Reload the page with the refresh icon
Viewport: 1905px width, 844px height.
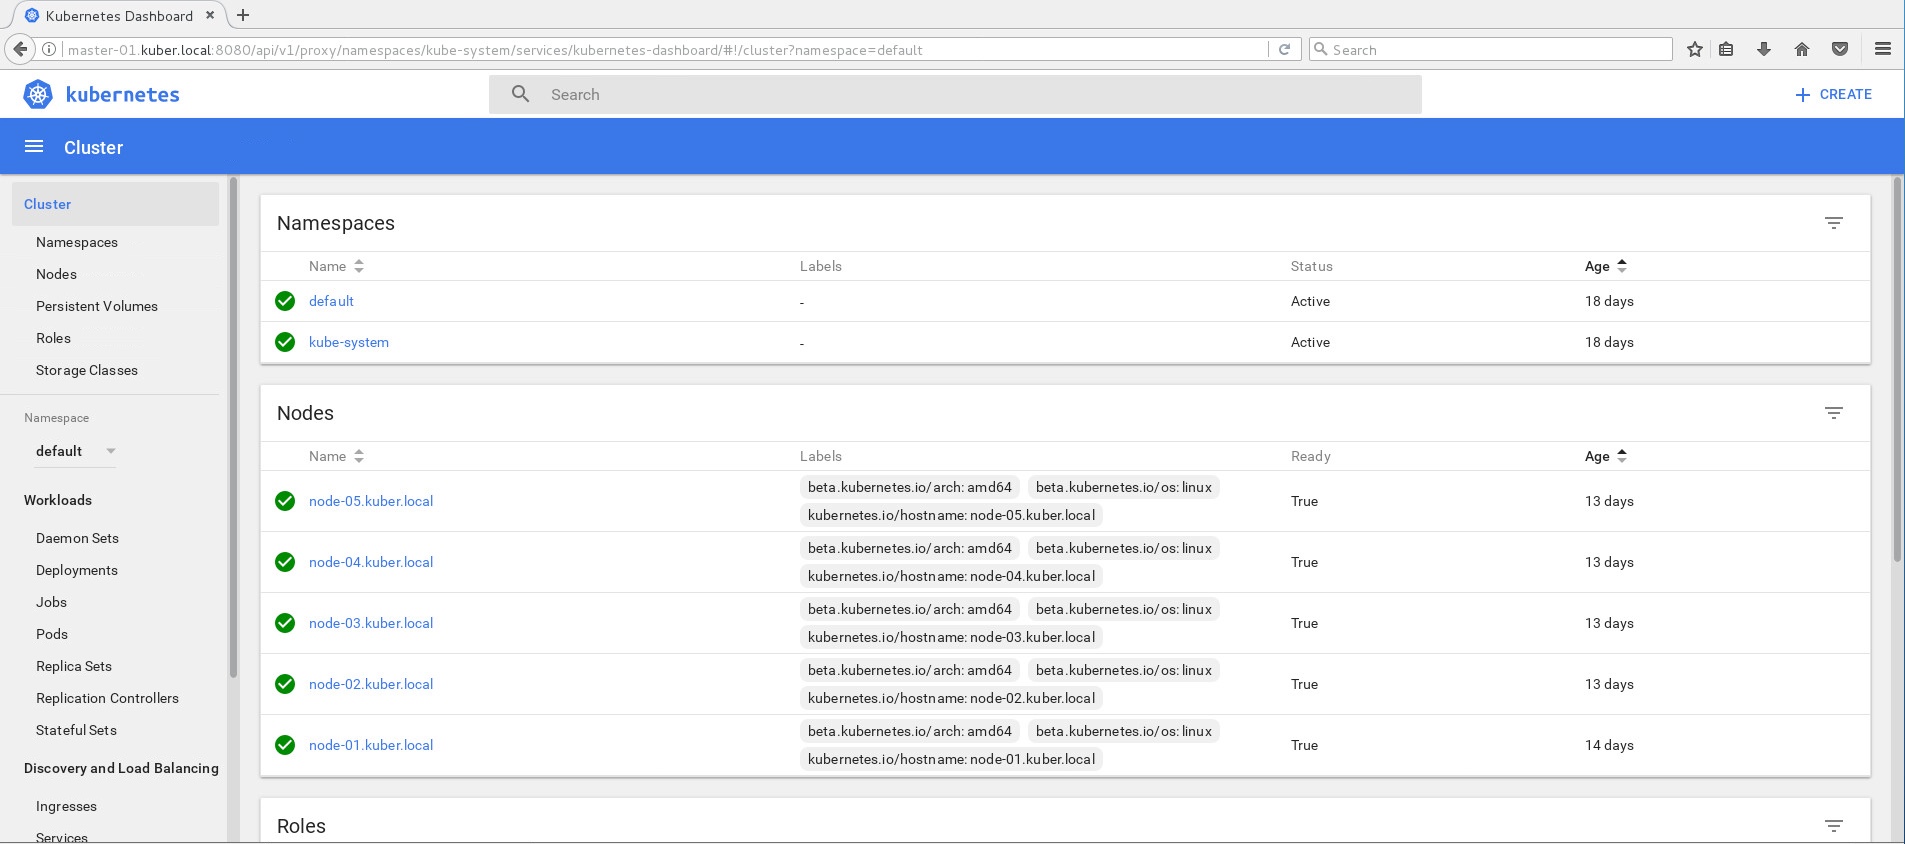point(1285,49)
